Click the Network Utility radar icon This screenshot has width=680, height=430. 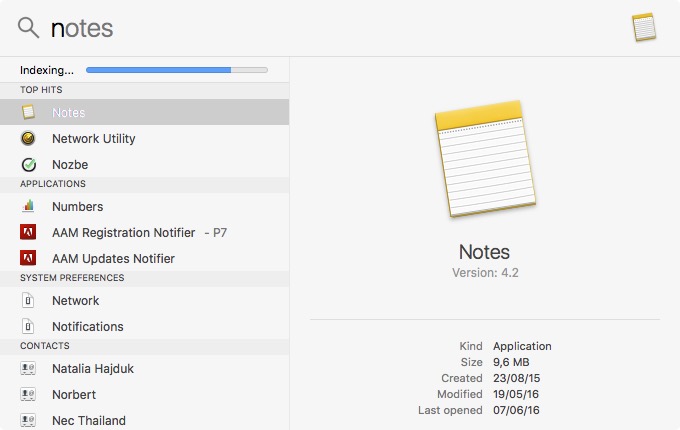[x=28, y=138]
